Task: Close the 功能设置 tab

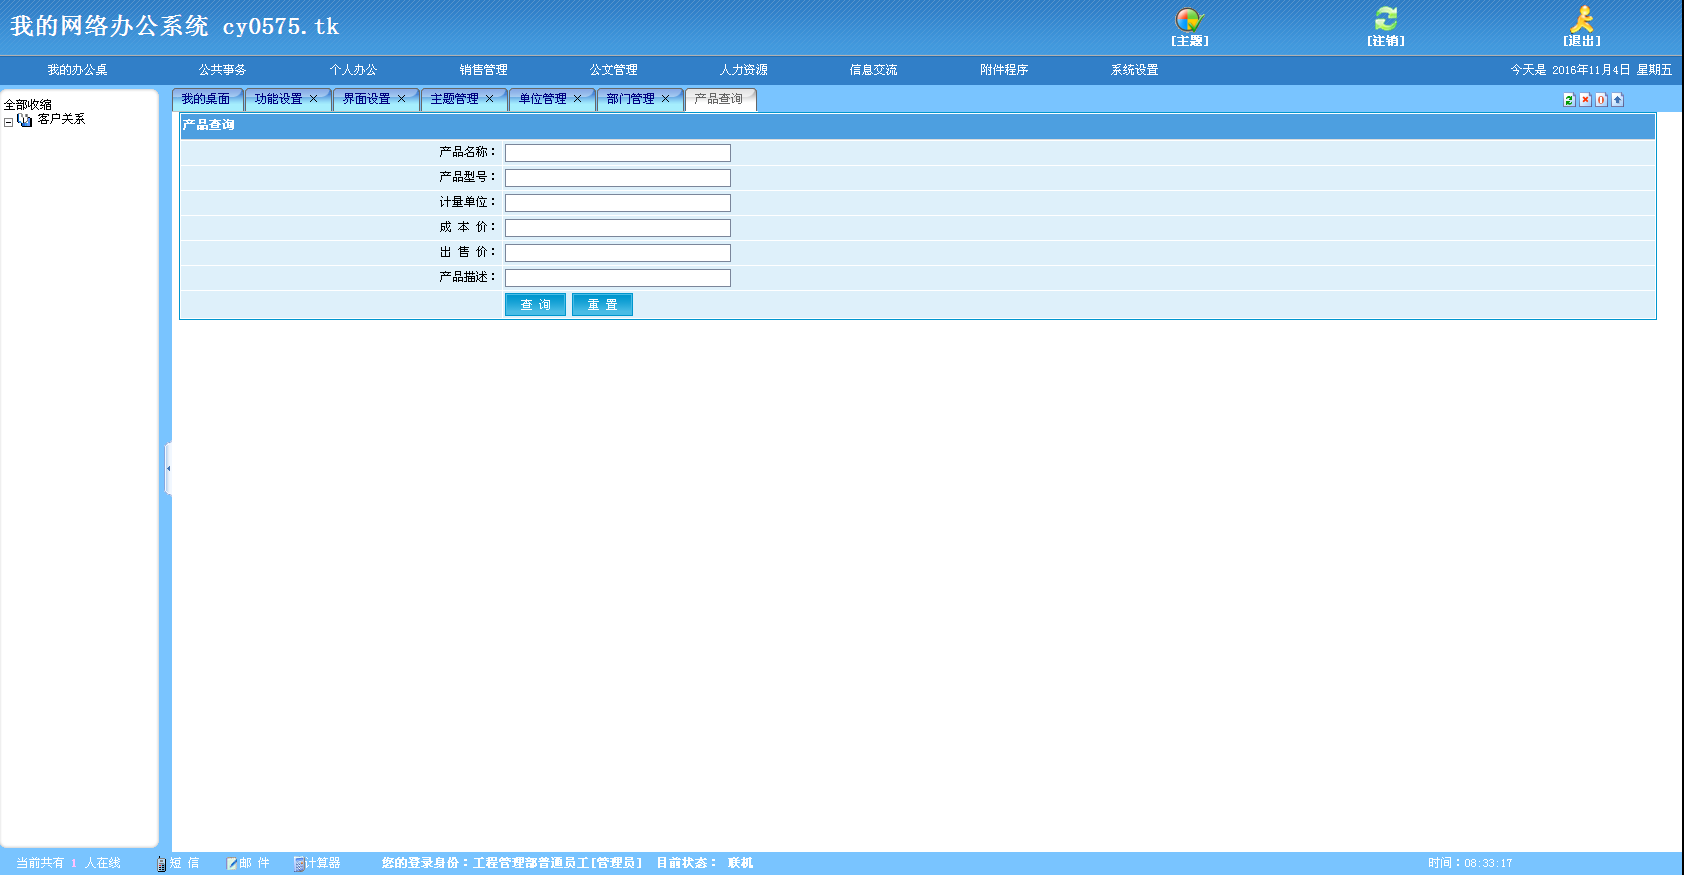Action: 313,99
